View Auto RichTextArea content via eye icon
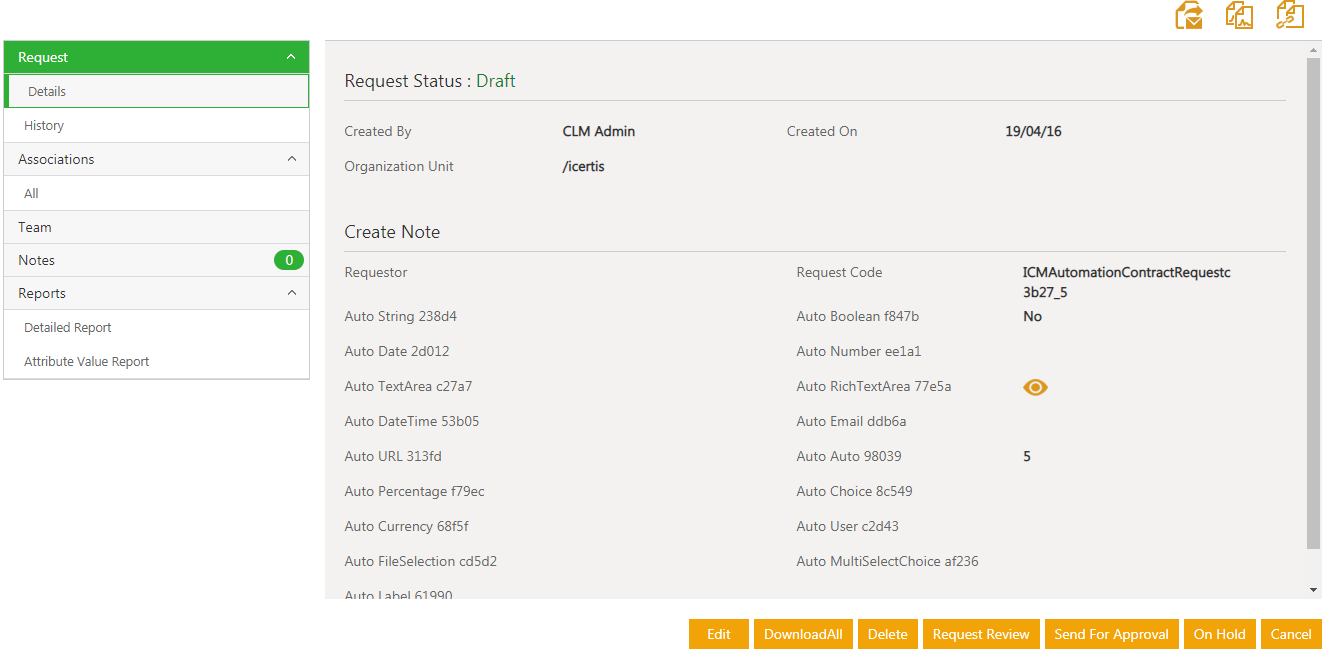 1035,387
